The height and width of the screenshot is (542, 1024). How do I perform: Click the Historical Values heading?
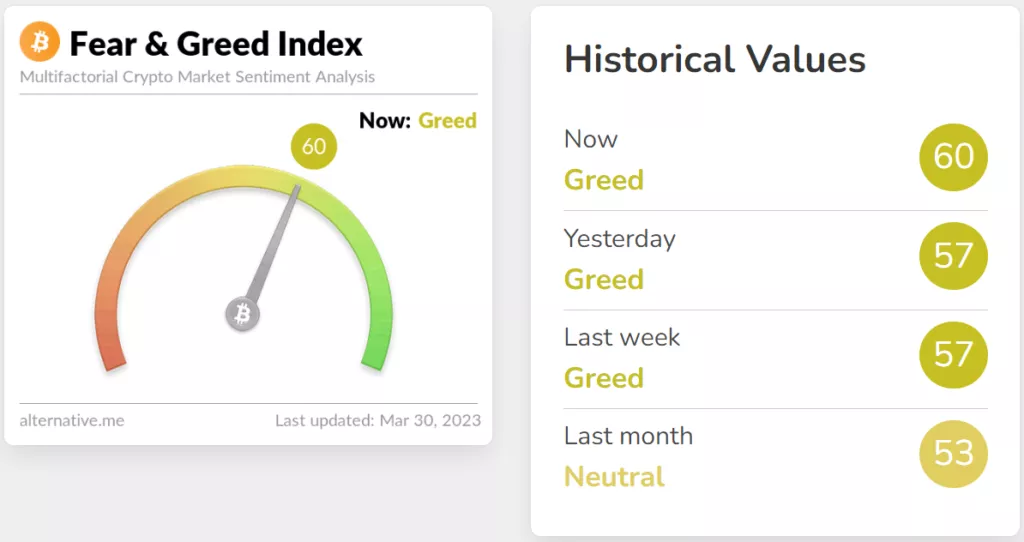pyautogui.click(x=714, y=59)
